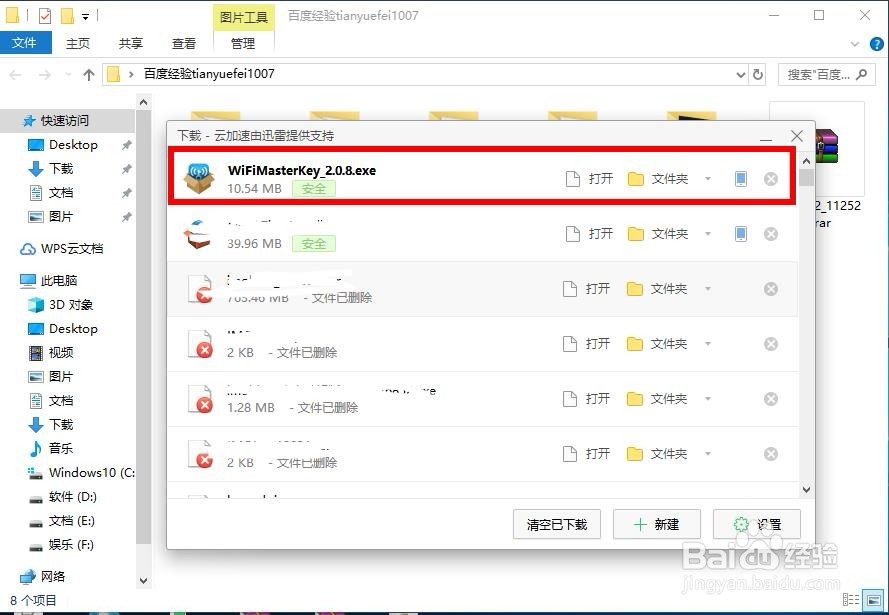Go up one folder level

pyautogui.click(x=88, y=74)
